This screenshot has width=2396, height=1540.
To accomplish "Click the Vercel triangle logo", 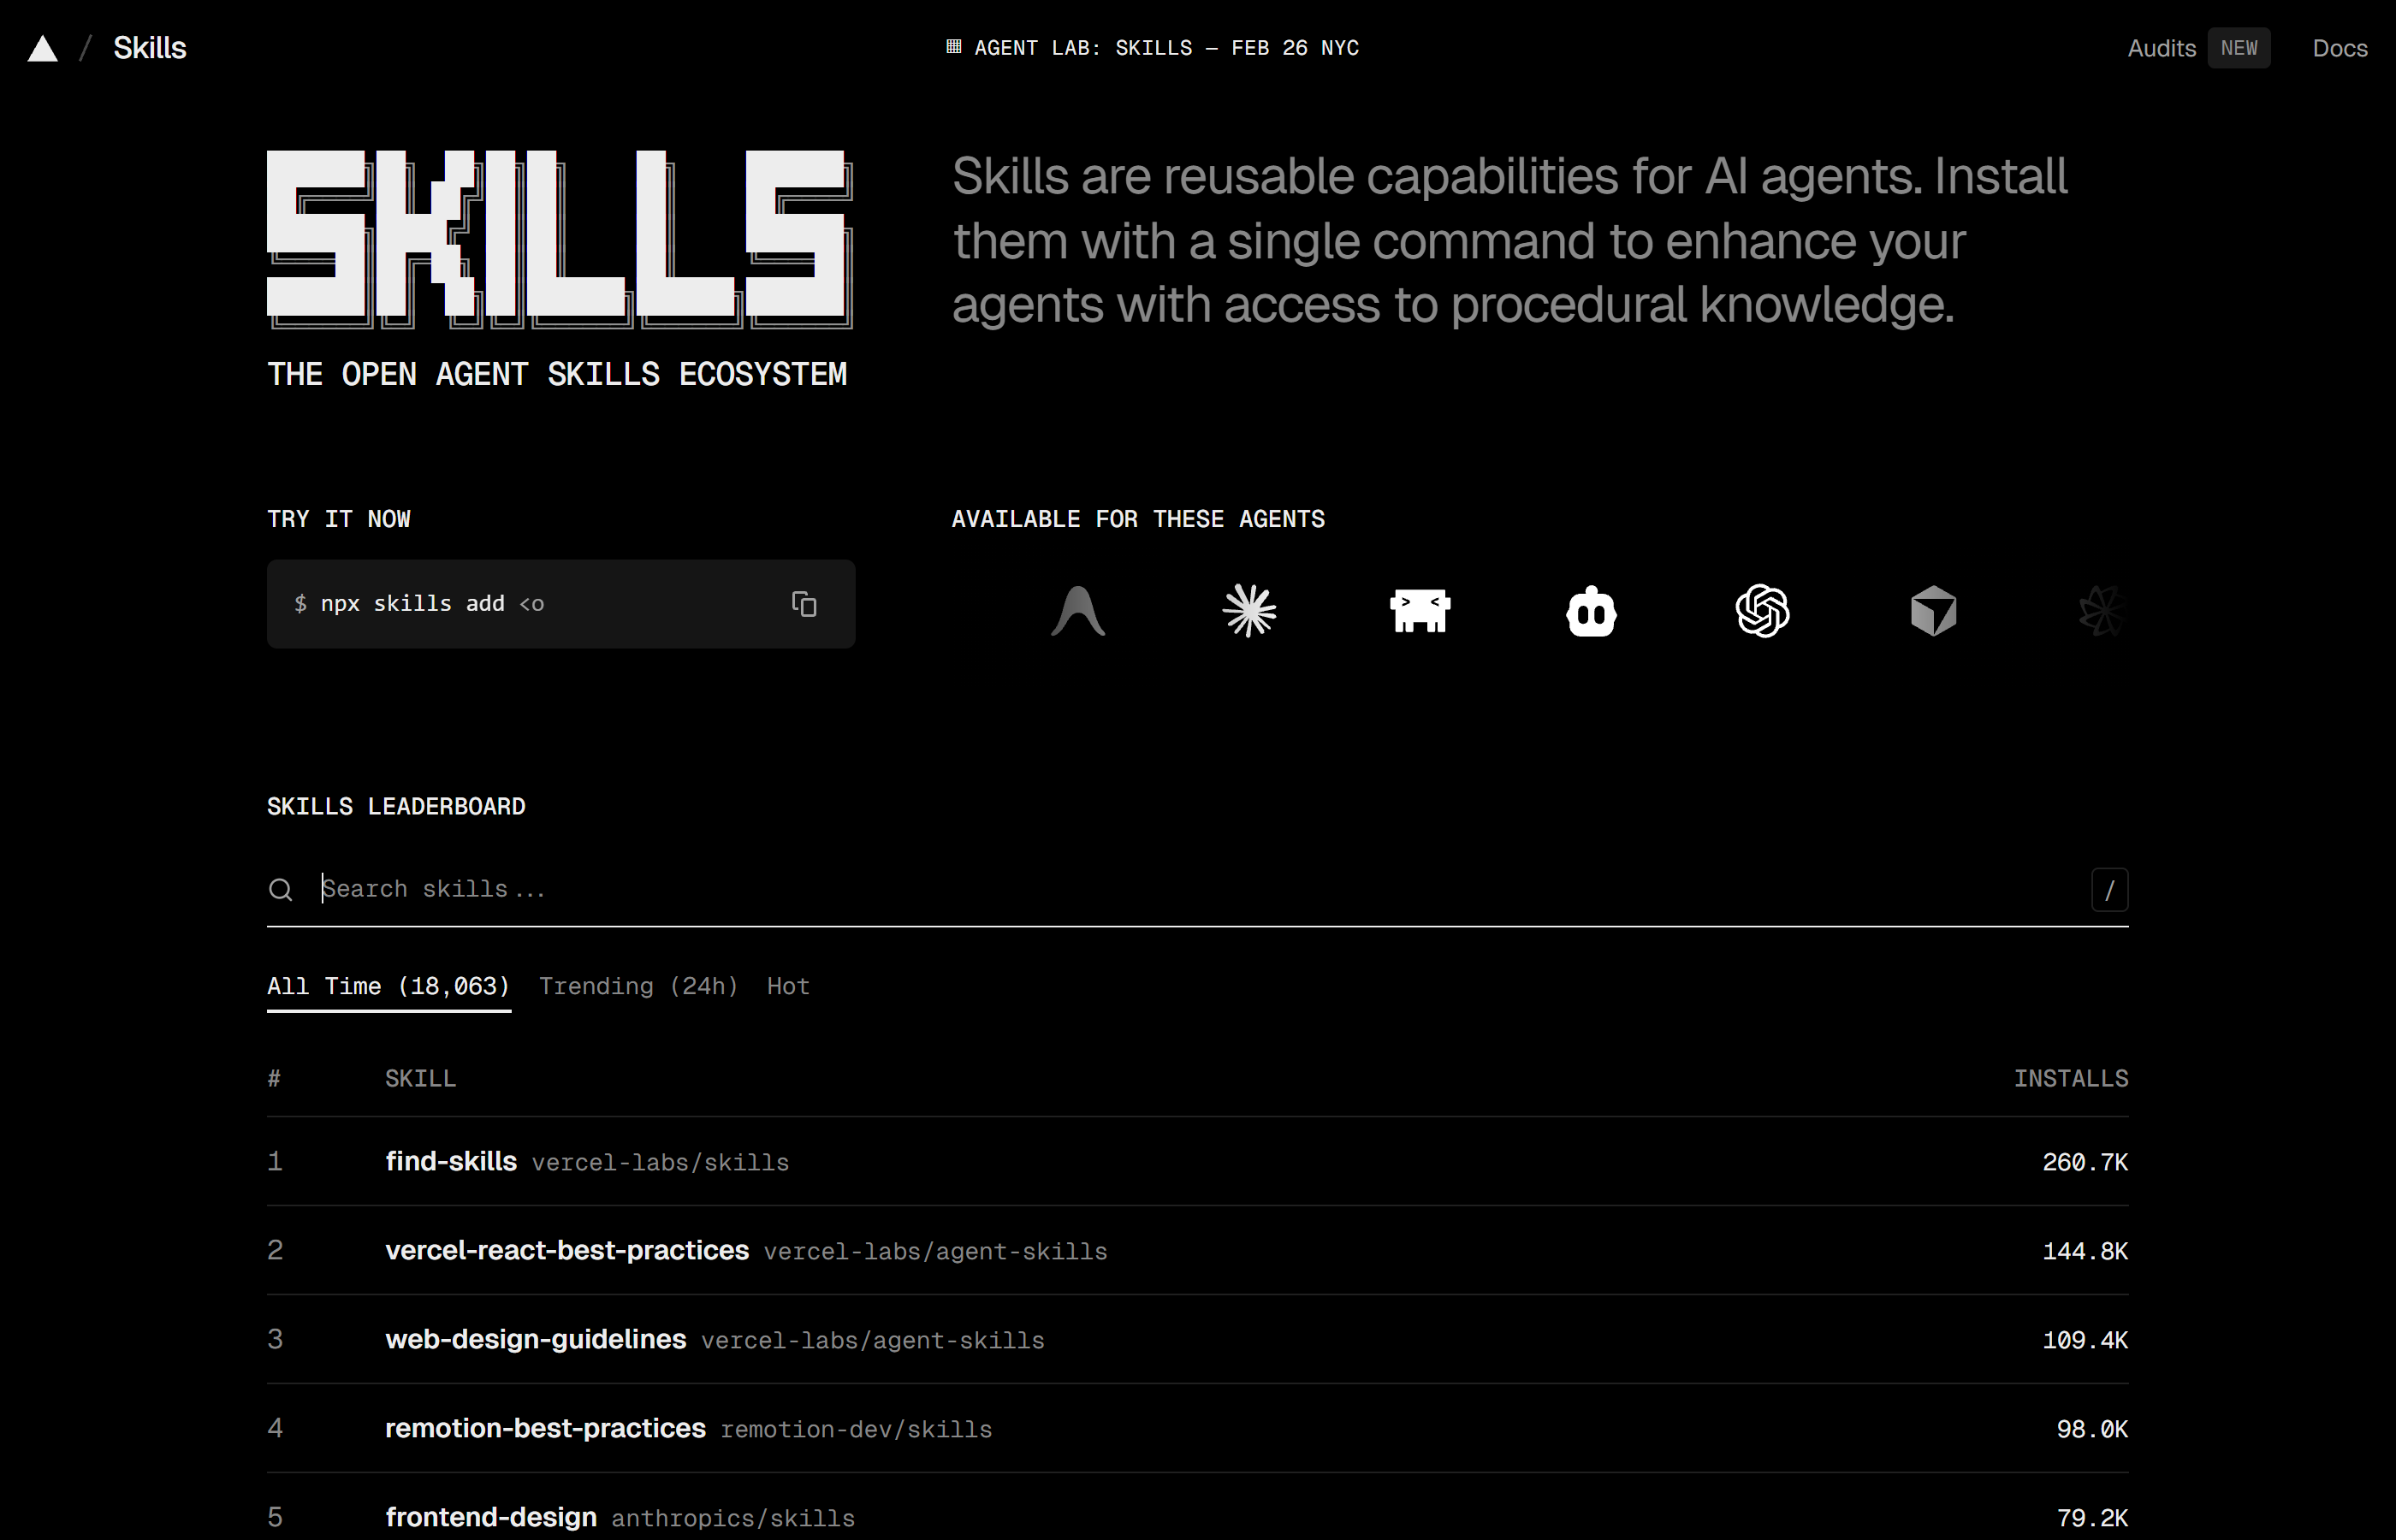I will tap(42, 48).
